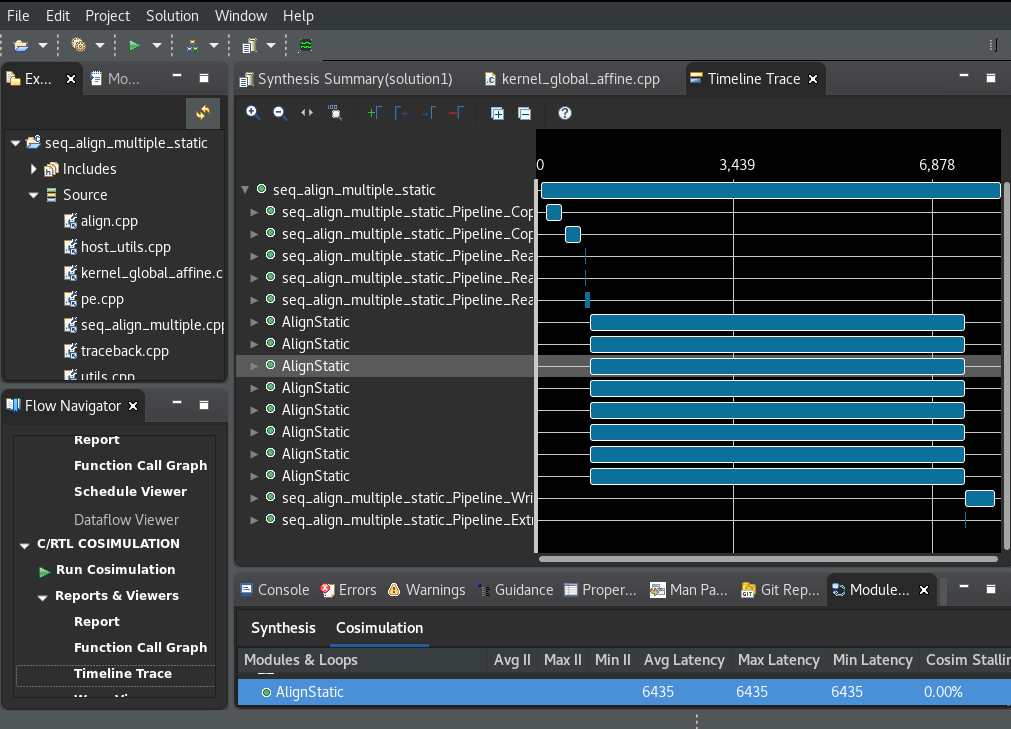The image size is (1011, 729).
Task: Click the green run flow toolbar icon
Action: coord(135,45)
